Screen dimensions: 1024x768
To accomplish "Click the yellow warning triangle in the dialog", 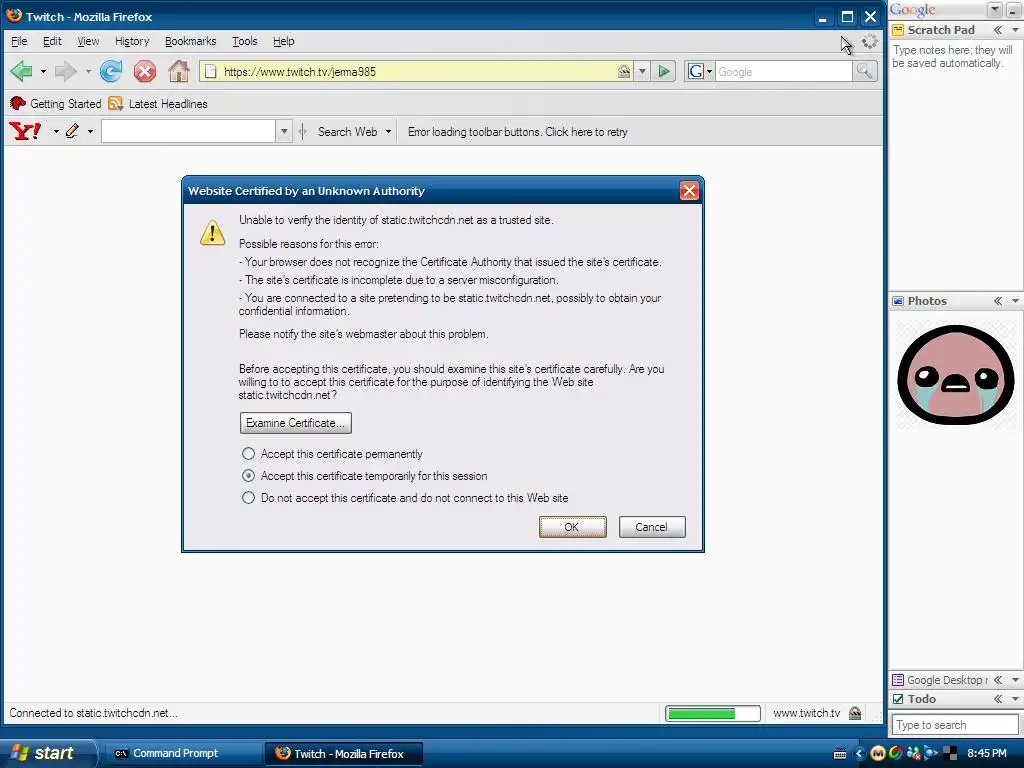I will (212, 233).
